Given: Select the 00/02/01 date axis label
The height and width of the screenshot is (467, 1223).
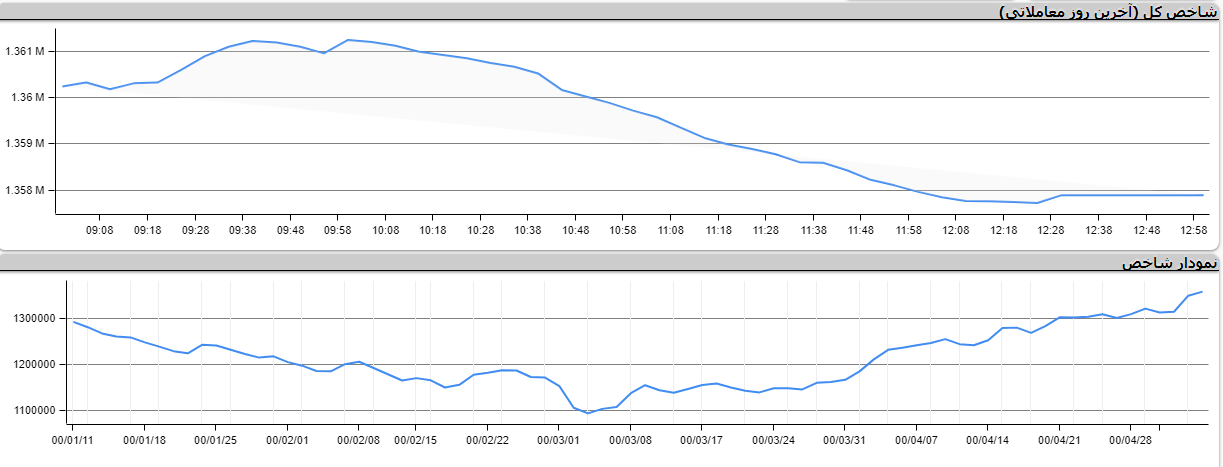Looking at the screenshot, I should point(288,439).
